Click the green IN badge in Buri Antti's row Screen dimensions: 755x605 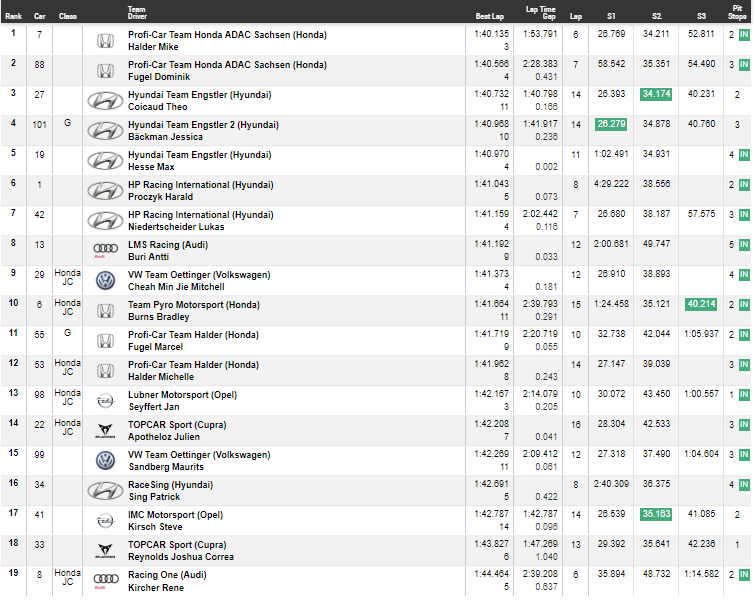pos(744,245)
